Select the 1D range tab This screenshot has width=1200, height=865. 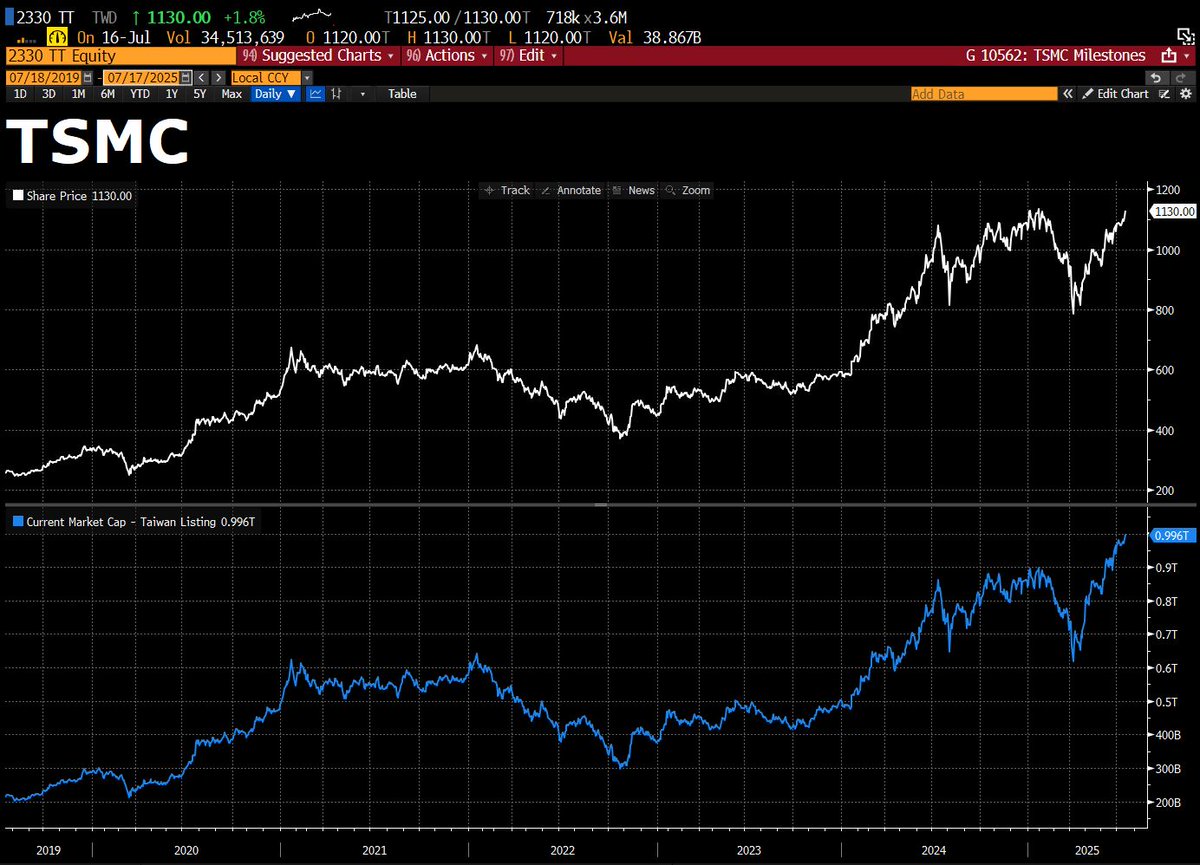[x=20, y=93]
